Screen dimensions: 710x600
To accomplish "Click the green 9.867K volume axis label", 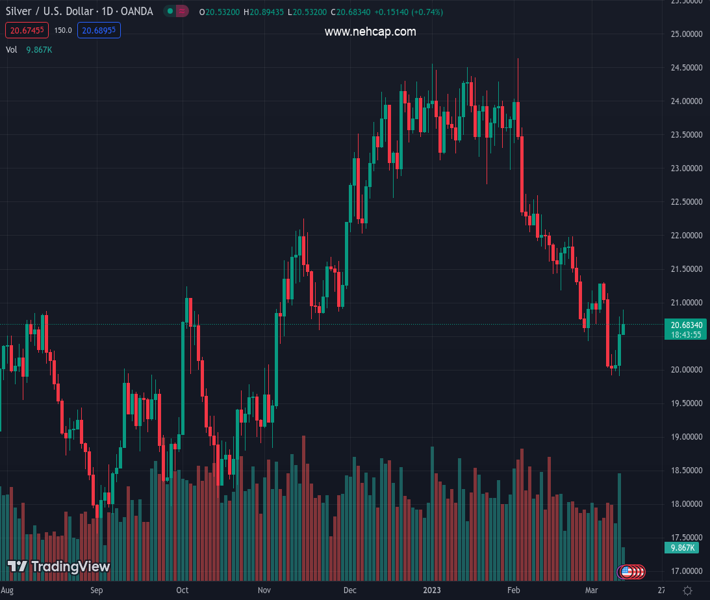I will (x=682, y=548).
